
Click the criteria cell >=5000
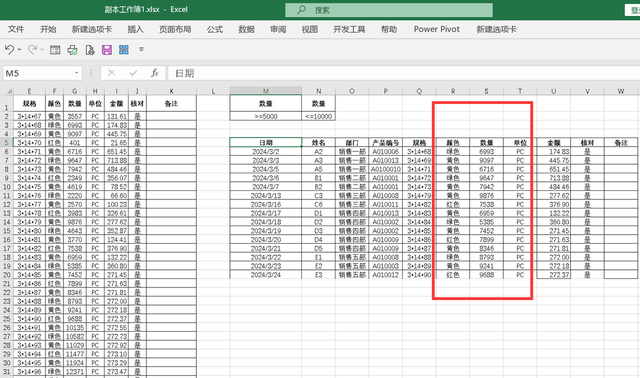[266, 116]
